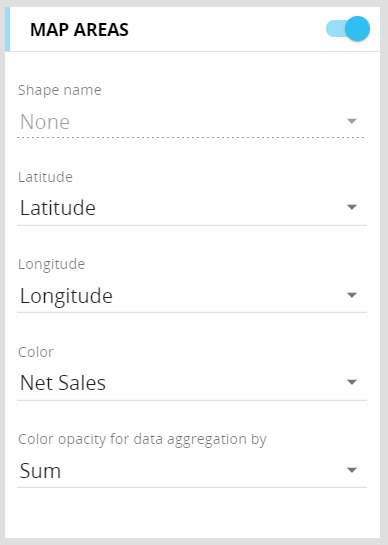The height and width of the screenshot is (545, 388).
Task: Click the small gray Latitude field label
Action: click(45, 177)
